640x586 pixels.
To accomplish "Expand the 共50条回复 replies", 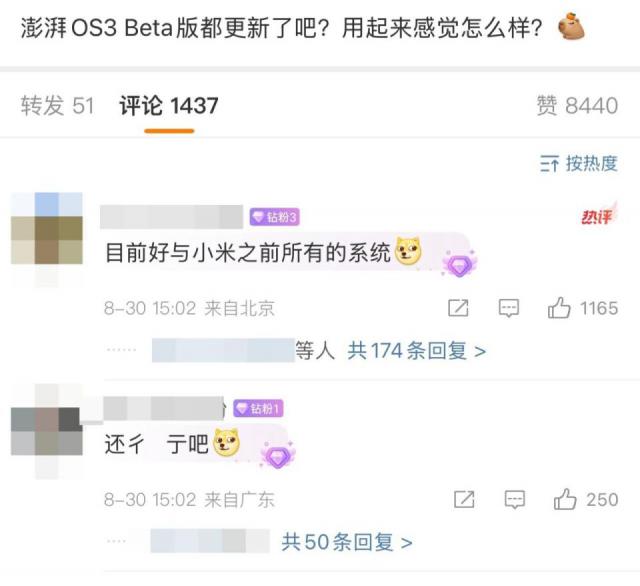I will pyautogui.click(x=347, y=542).
